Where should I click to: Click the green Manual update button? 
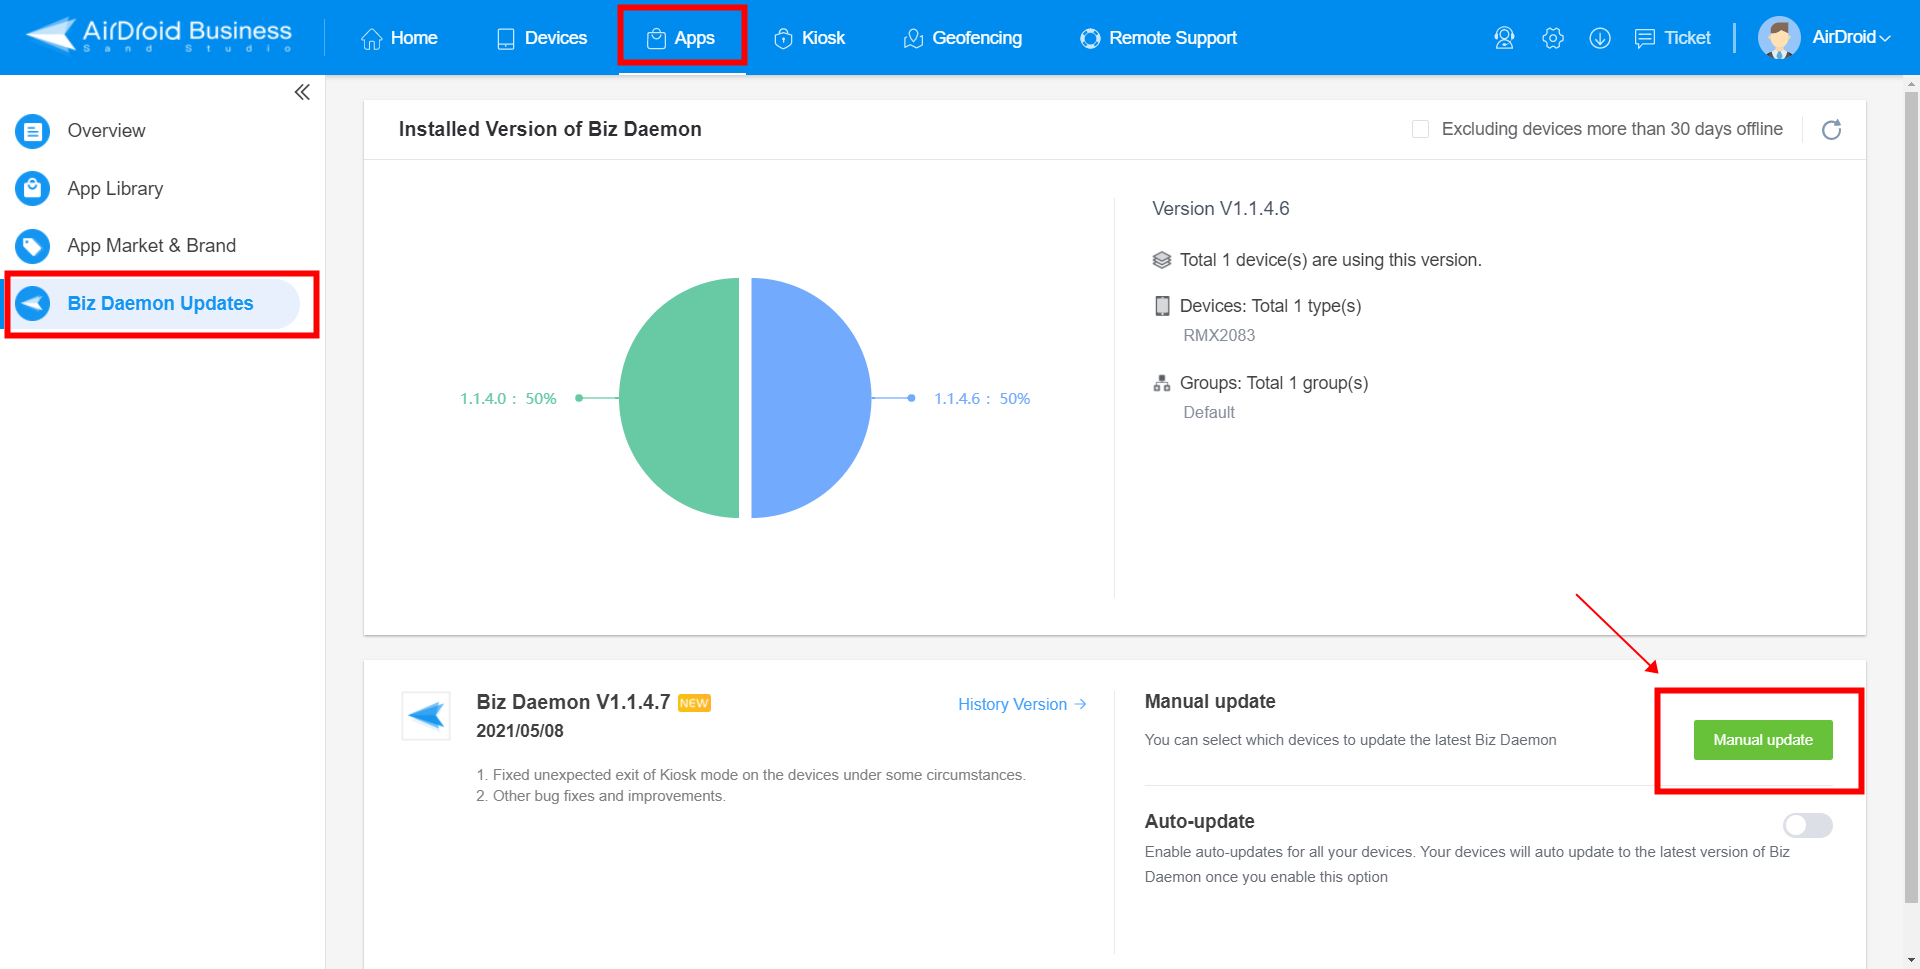click(1763, 740)
